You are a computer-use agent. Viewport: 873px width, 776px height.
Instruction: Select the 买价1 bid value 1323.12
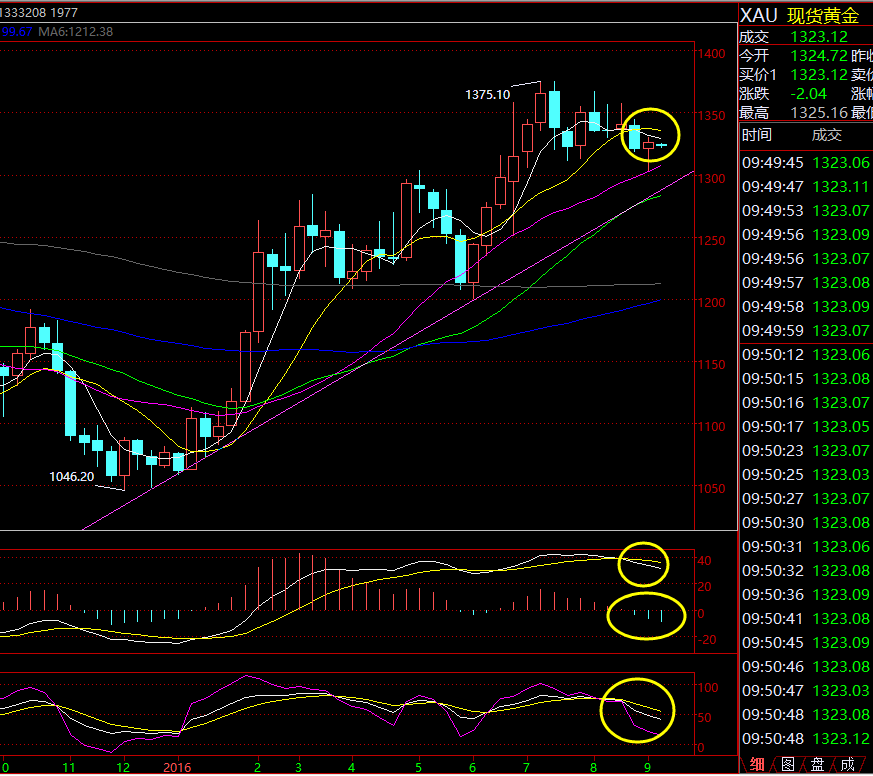pos(819,75)
